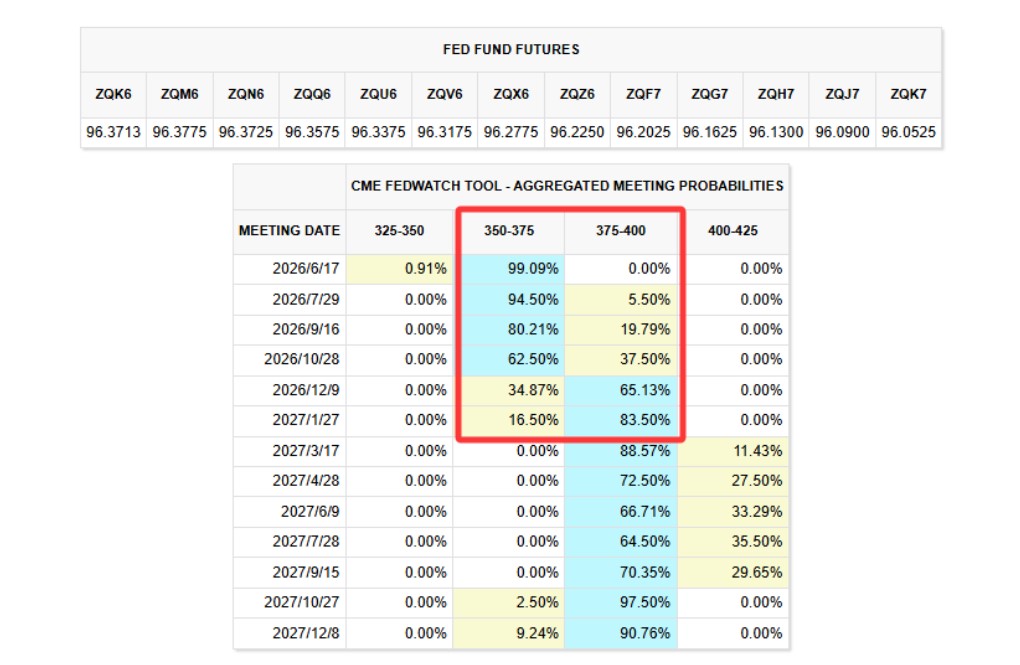The width and height of the screenshot is (1020, 665).
Task: Select the 96.3775 price under ZQM6
Action: pyautogui.click(x=180, y=132)
